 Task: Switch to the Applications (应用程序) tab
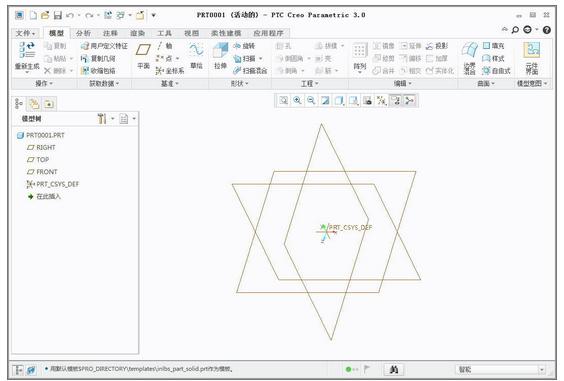point(268,33)
